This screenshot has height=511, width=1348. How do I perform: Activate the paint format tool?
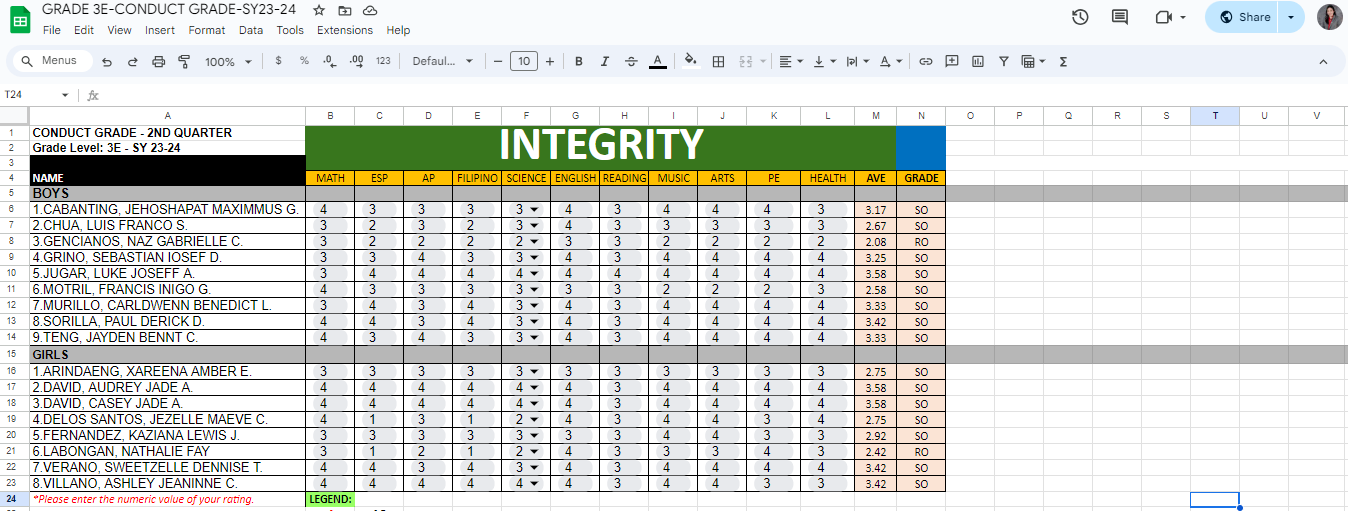pyautogui.click(x=184, y=62)
